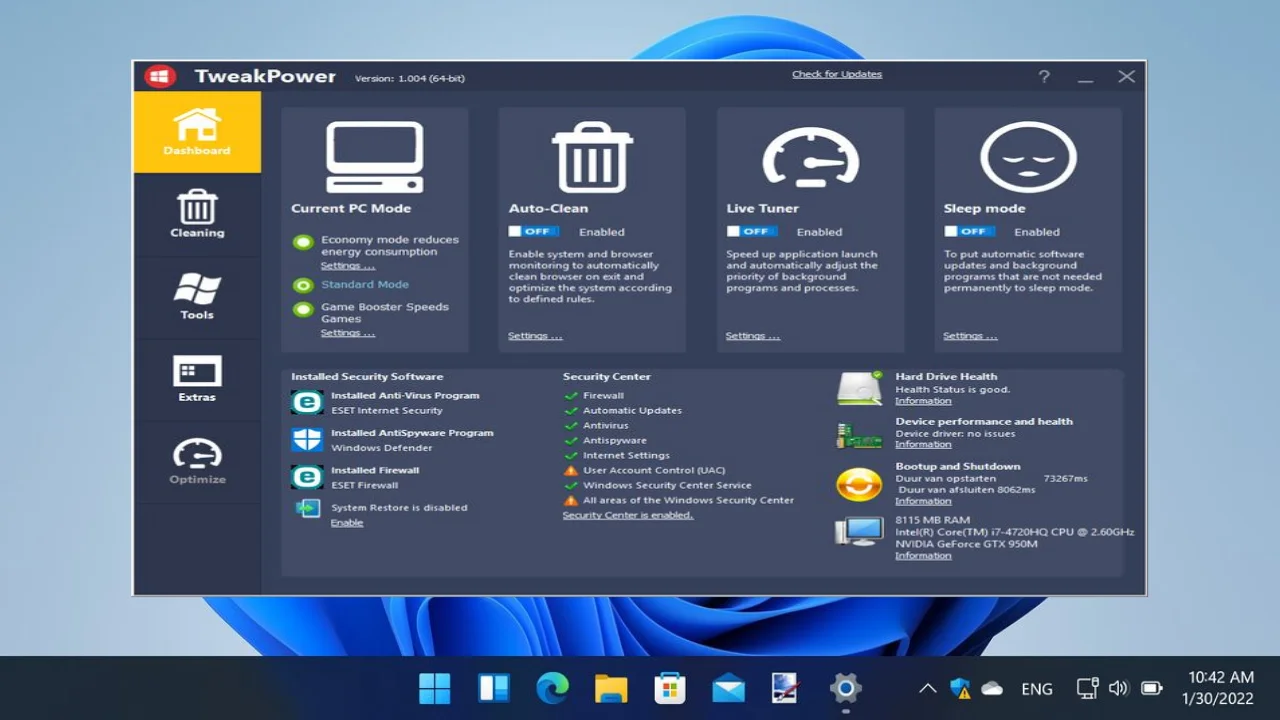Screen dimensions: 1280x720
Task: Click 'Security Center is enabled' link
Action: [627, 515]
